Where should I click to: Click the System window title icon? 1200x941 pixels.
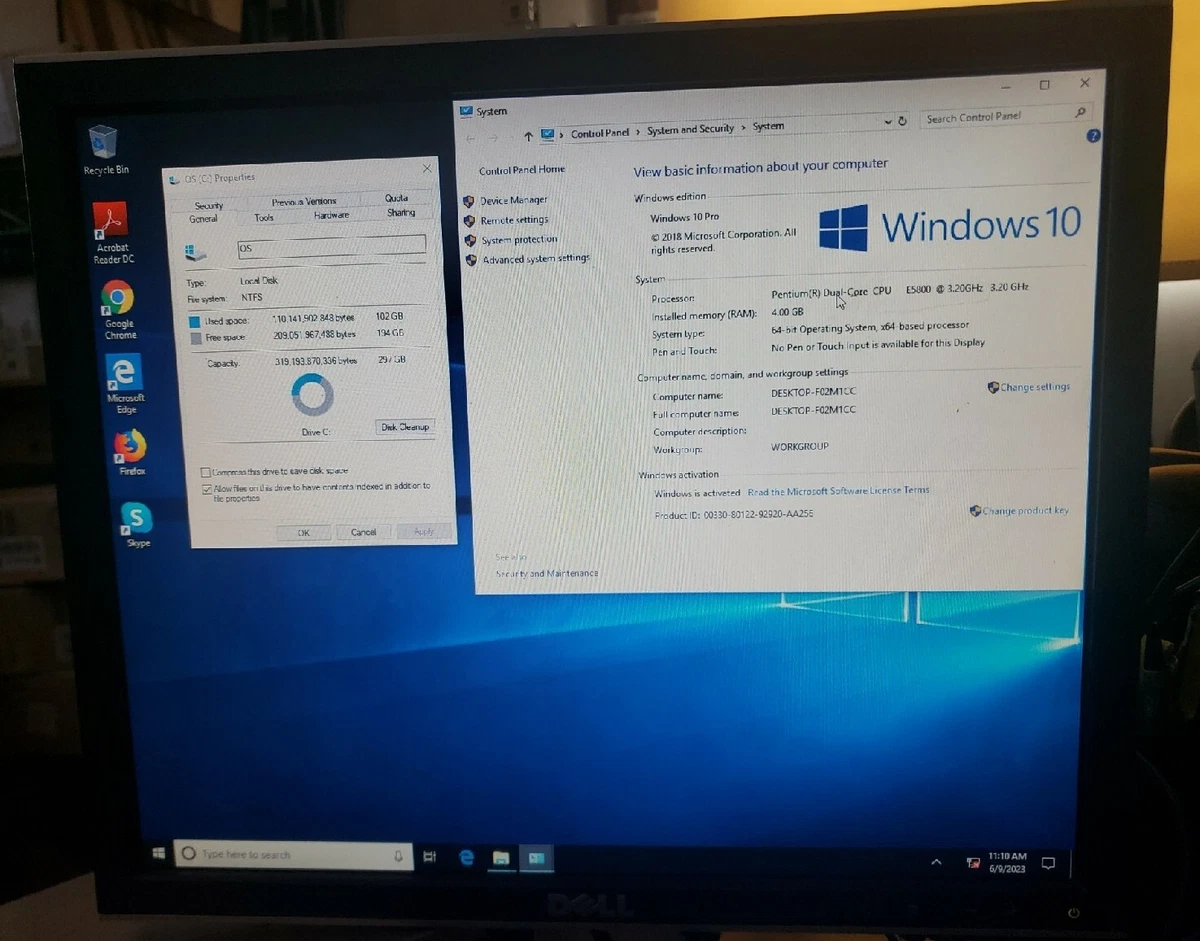tap(466, 111)
